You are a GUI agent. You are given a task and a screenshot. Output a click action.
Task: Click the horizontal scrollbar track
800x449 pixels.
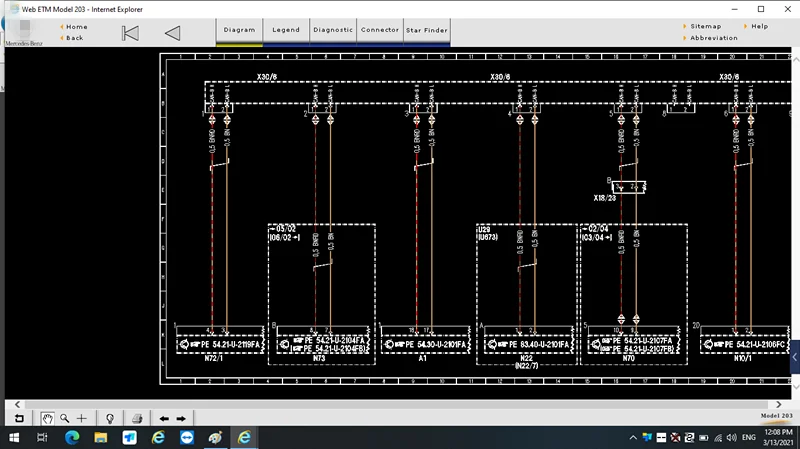398,404
